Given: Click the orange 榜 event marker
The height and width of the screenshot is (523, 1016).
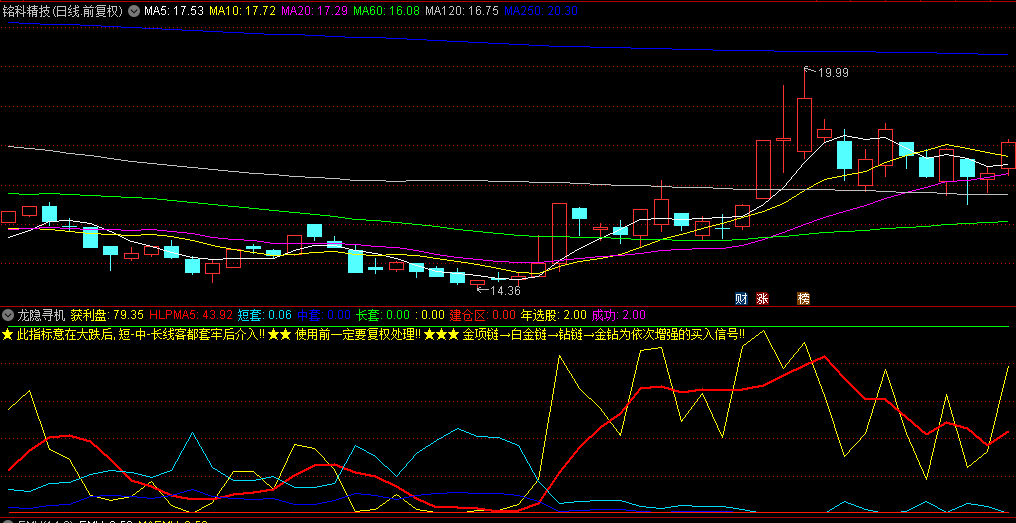Looking at the screenshot, I should [803, 299].
